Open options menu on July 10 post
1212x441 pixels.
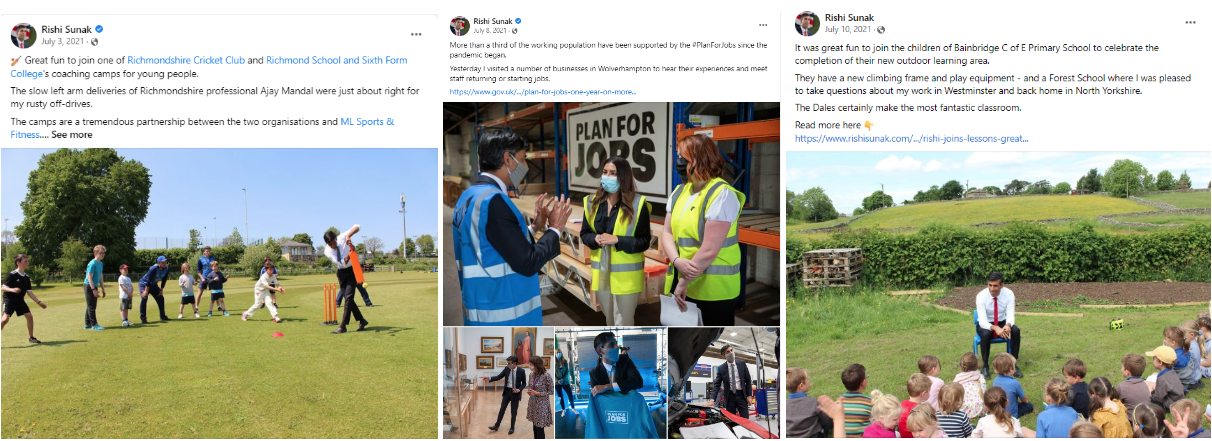(1190, 21)
